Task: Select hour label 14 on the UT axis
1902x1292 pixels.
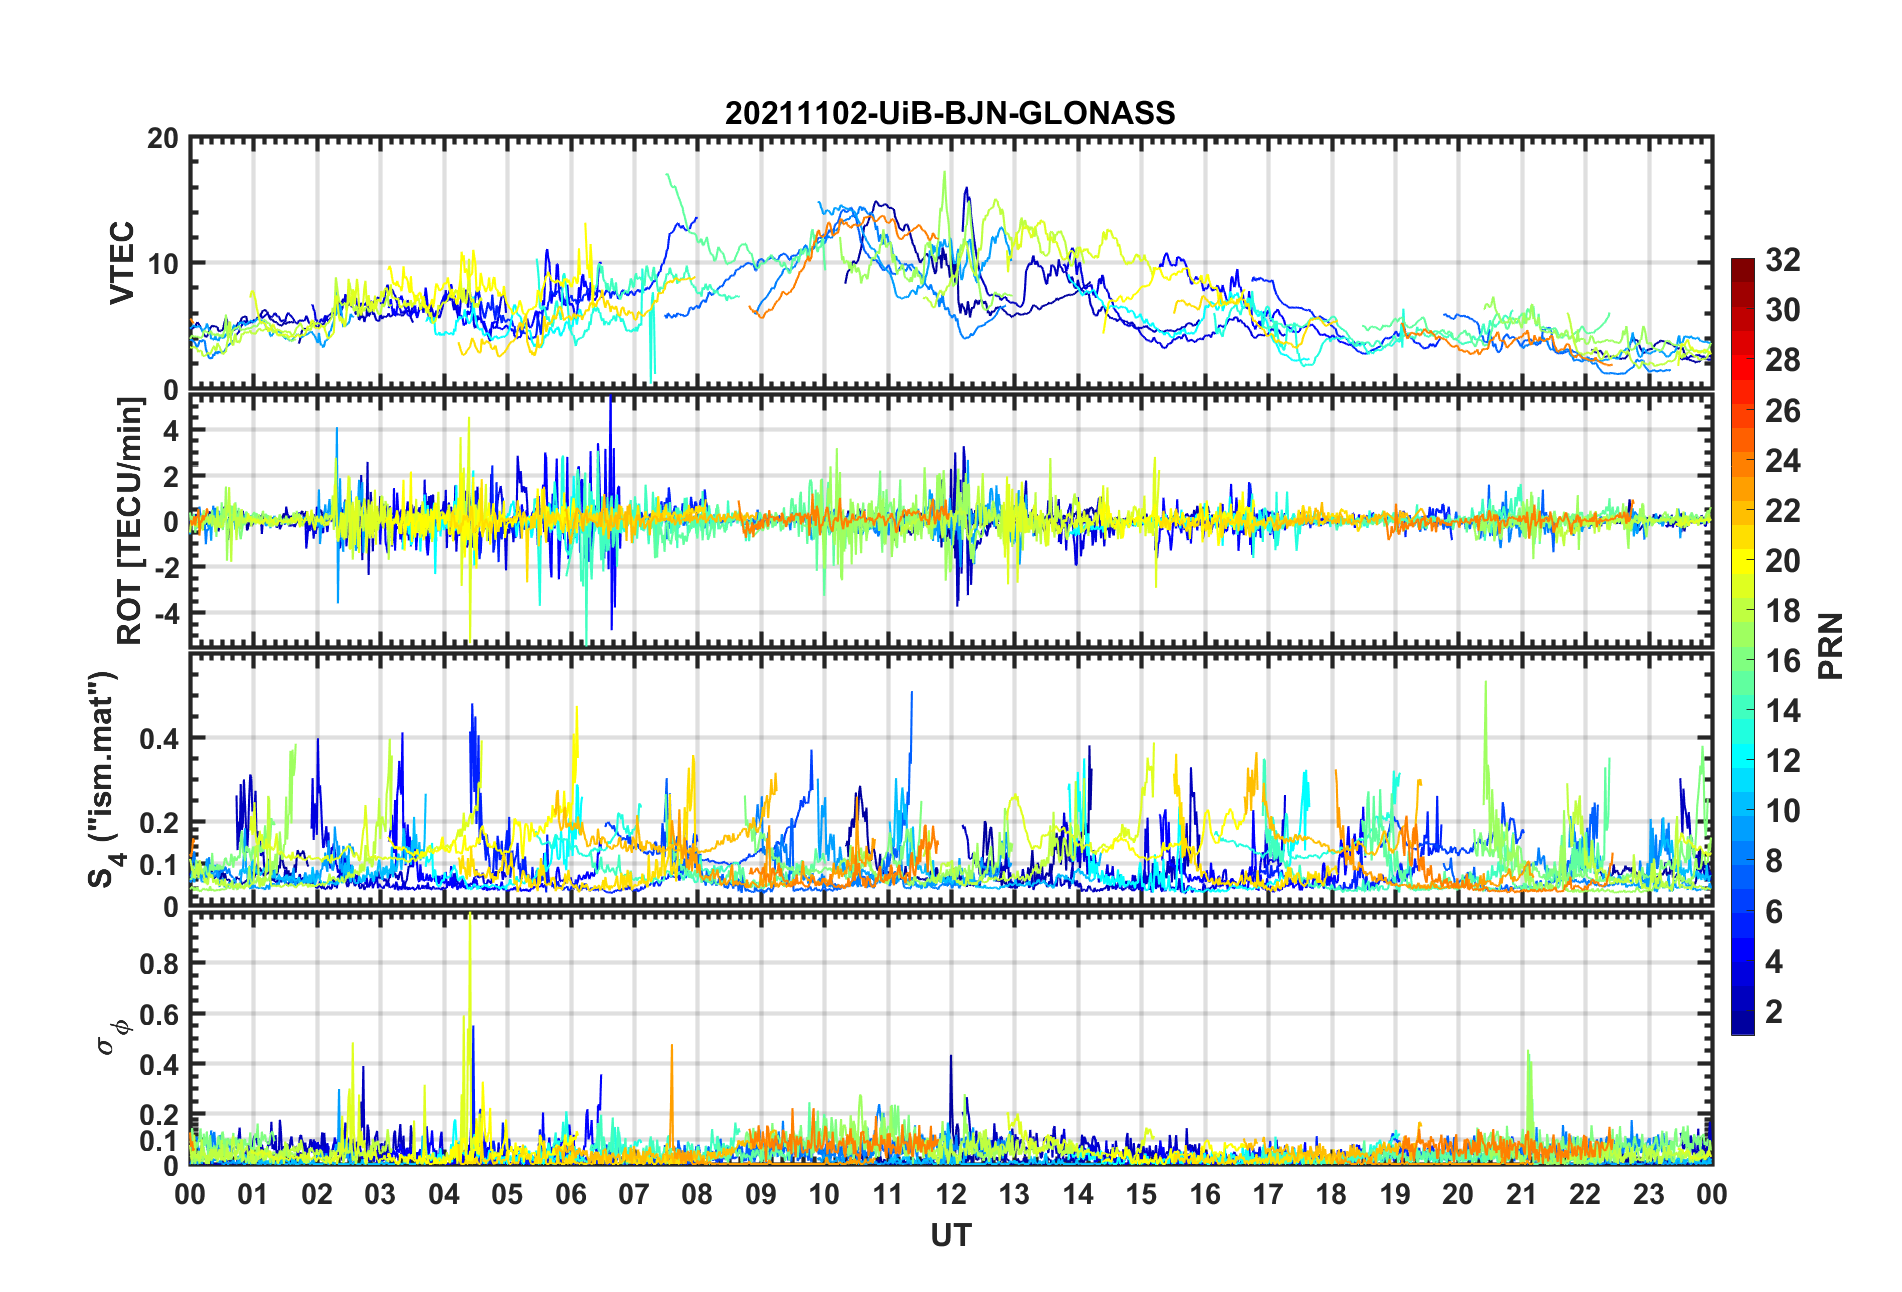Action: pos(1078,1195)
